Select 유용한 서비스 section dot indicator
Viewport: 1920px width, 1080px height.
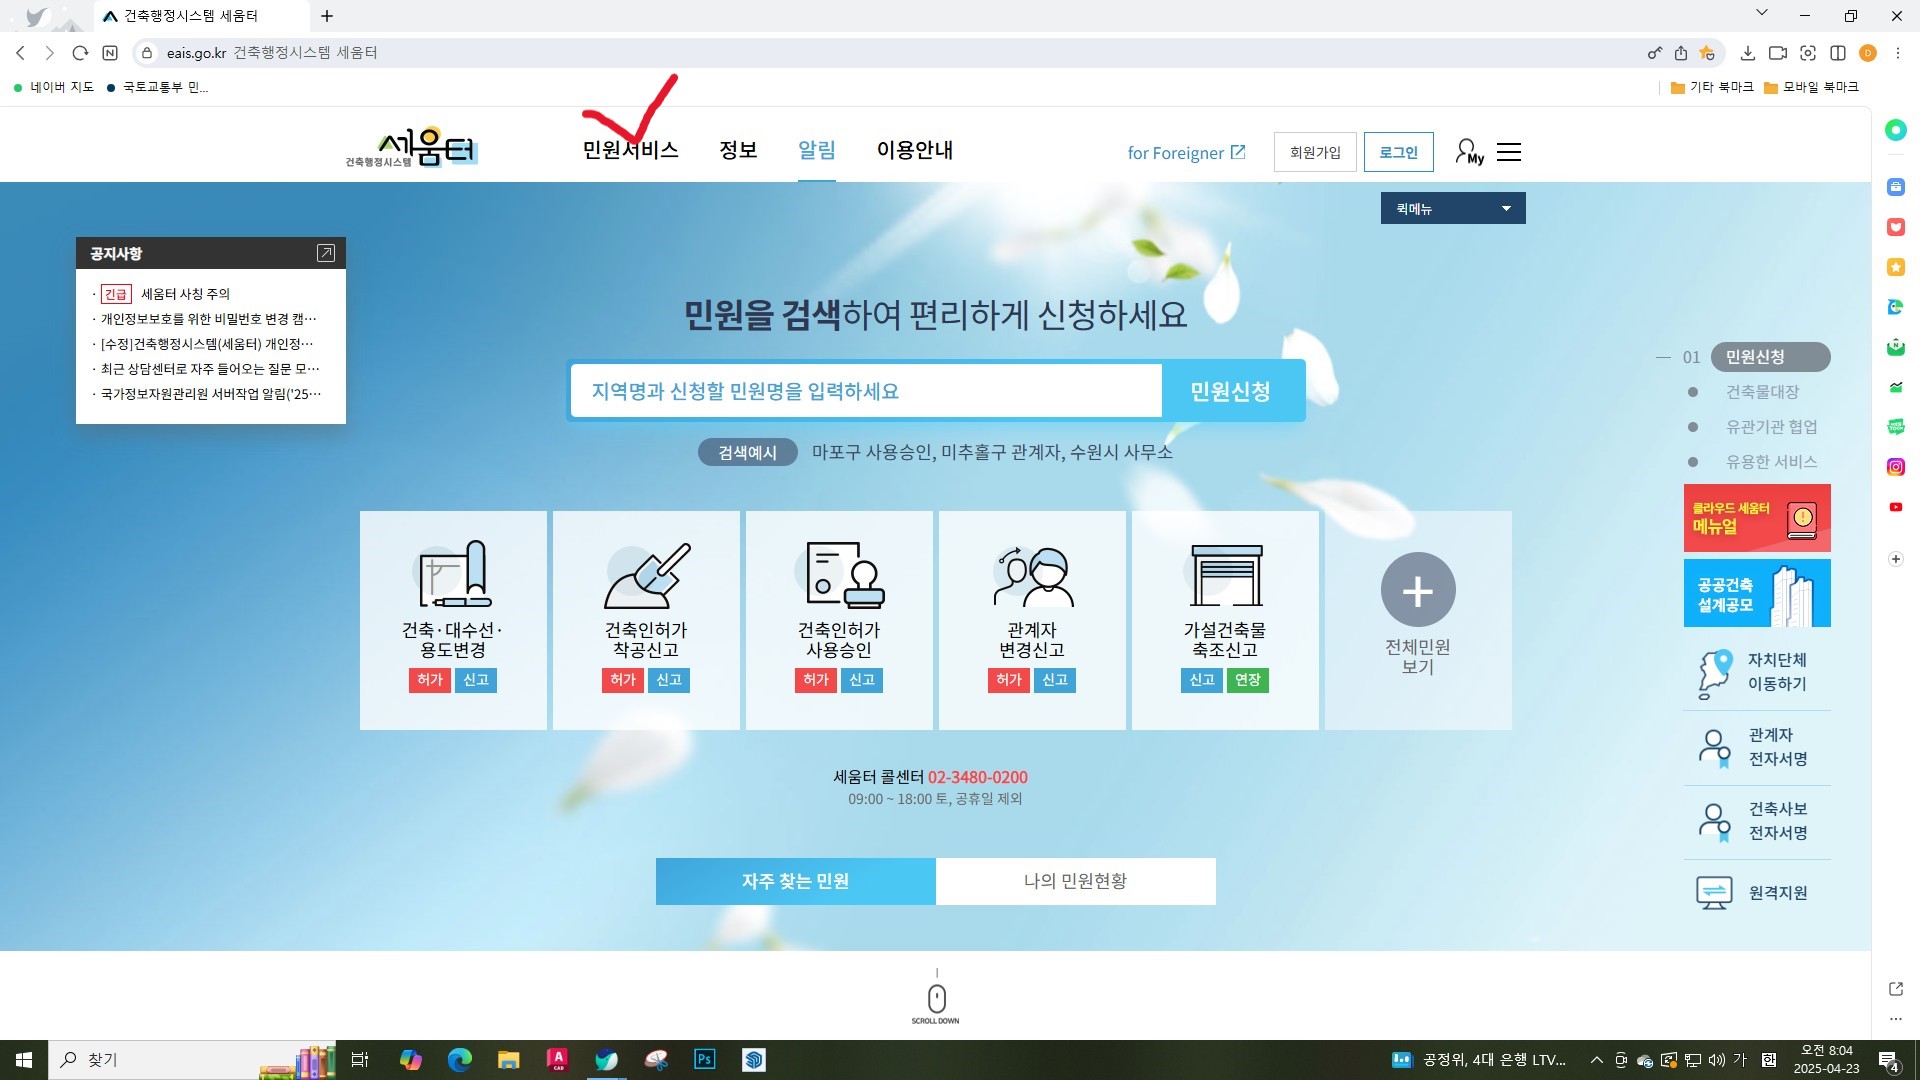click(x=1693, y=462)
